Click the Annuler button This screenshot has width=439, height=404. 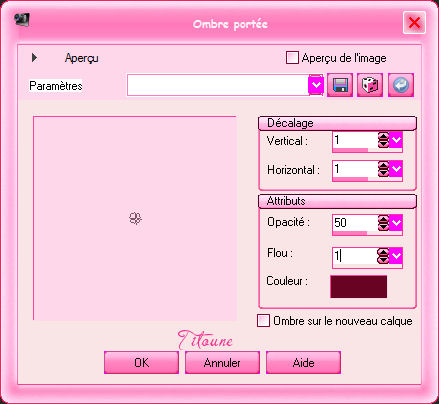click(x=222, y=362)
